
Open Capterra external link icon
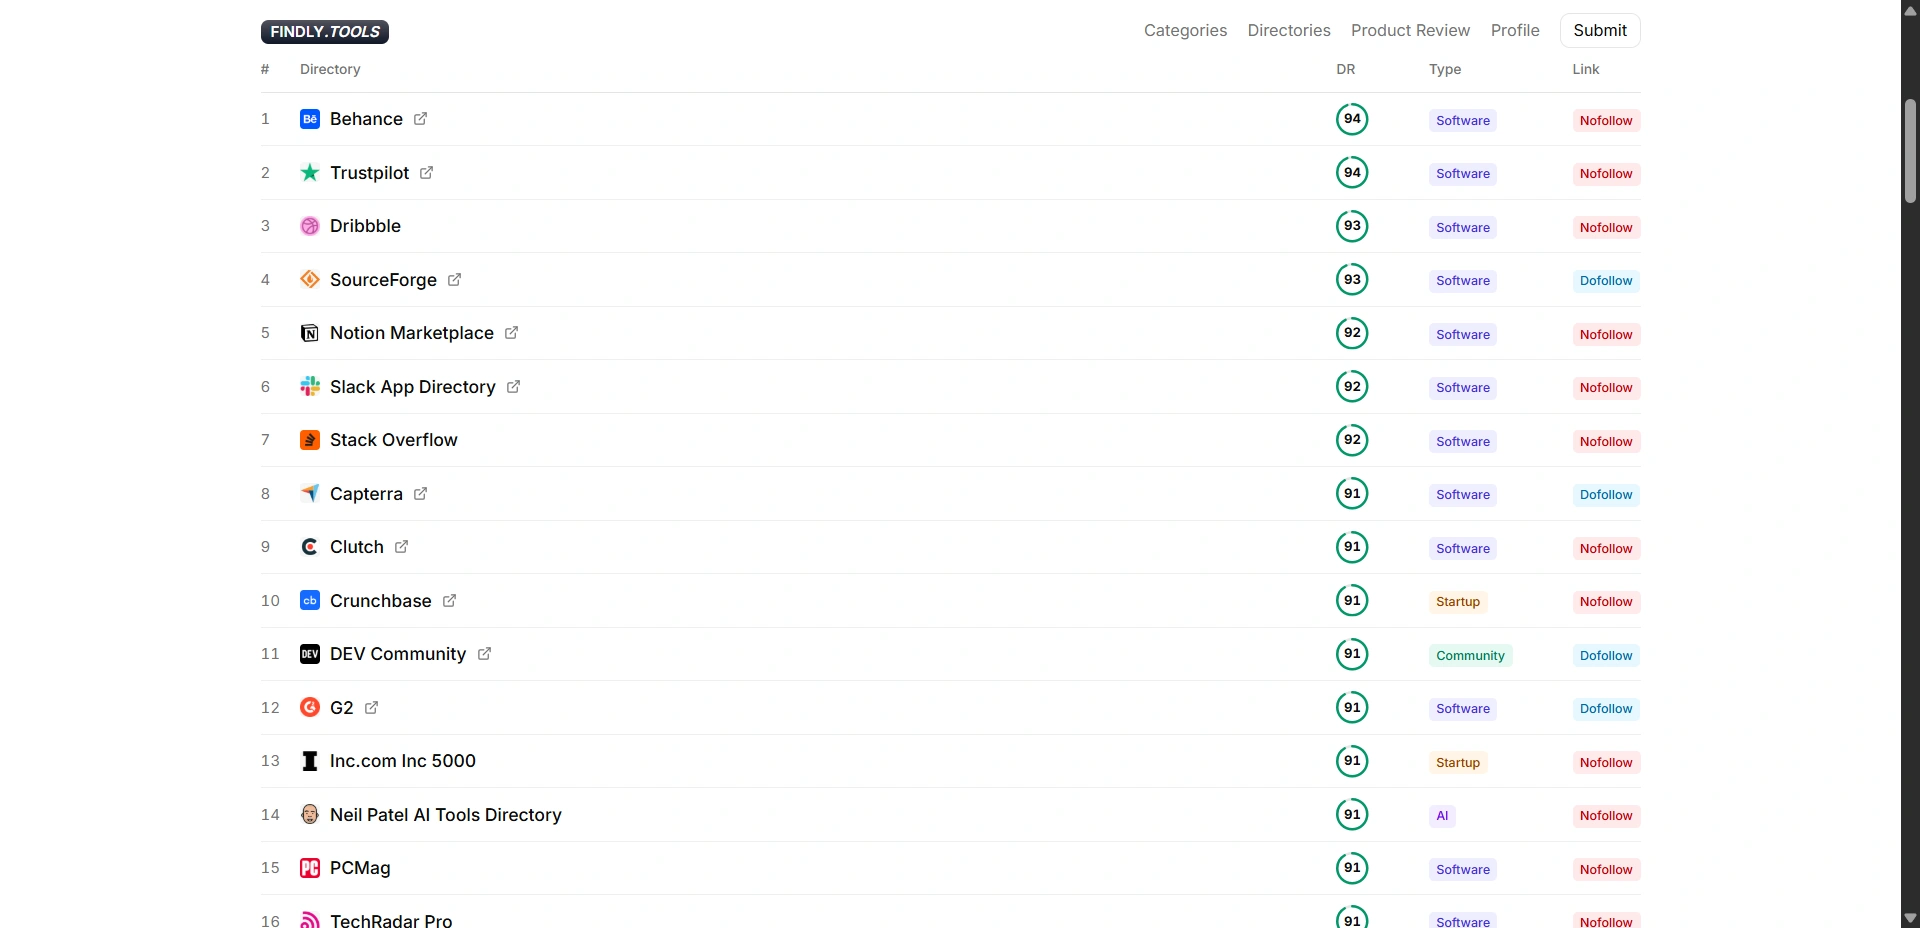click(x=420, y=494)
